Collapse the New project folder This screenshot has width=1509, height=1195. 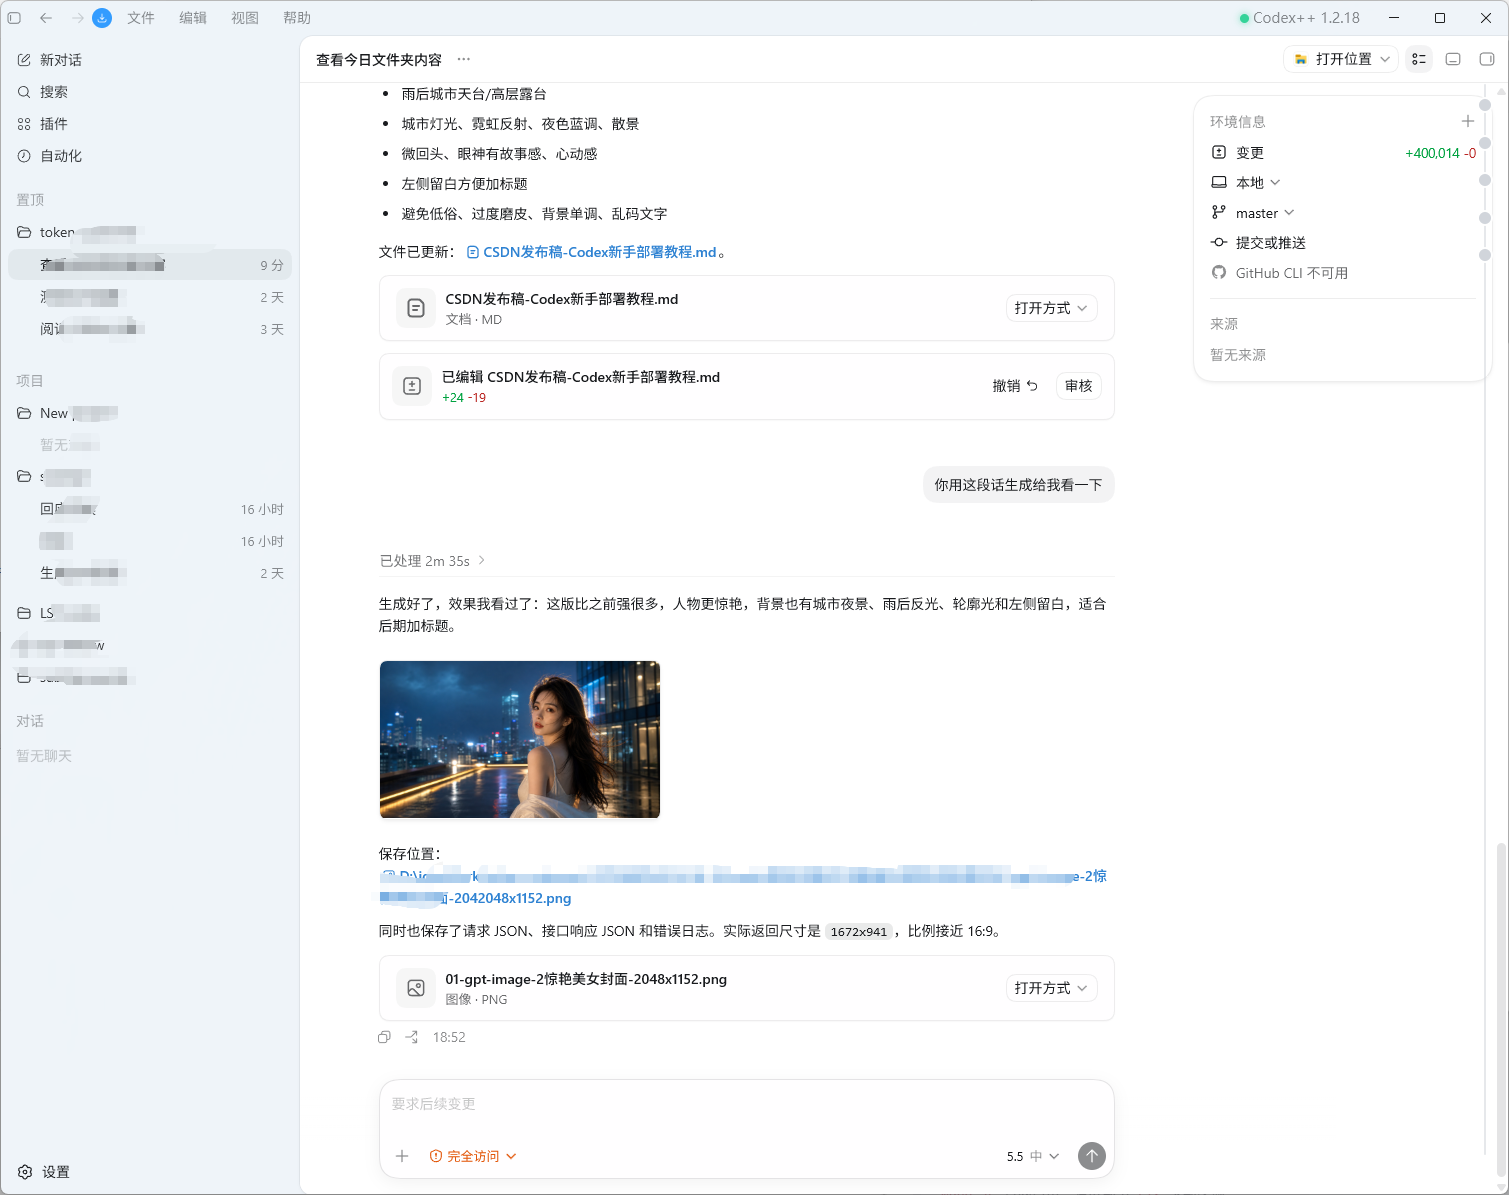[x=24, y=413]
